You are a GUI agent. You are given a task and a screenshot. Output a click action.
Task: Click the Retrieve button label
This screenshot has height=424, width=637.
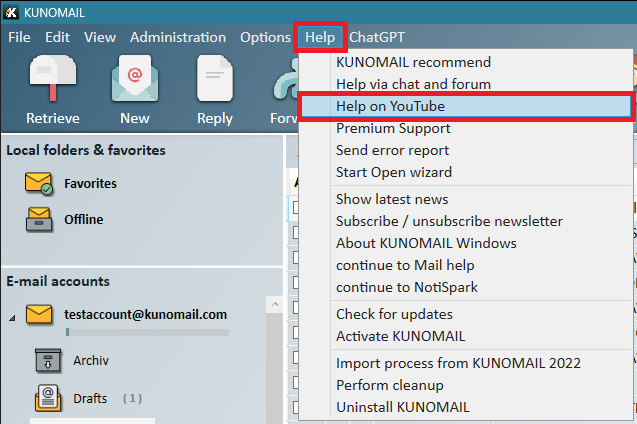click(x=53, y=118)
